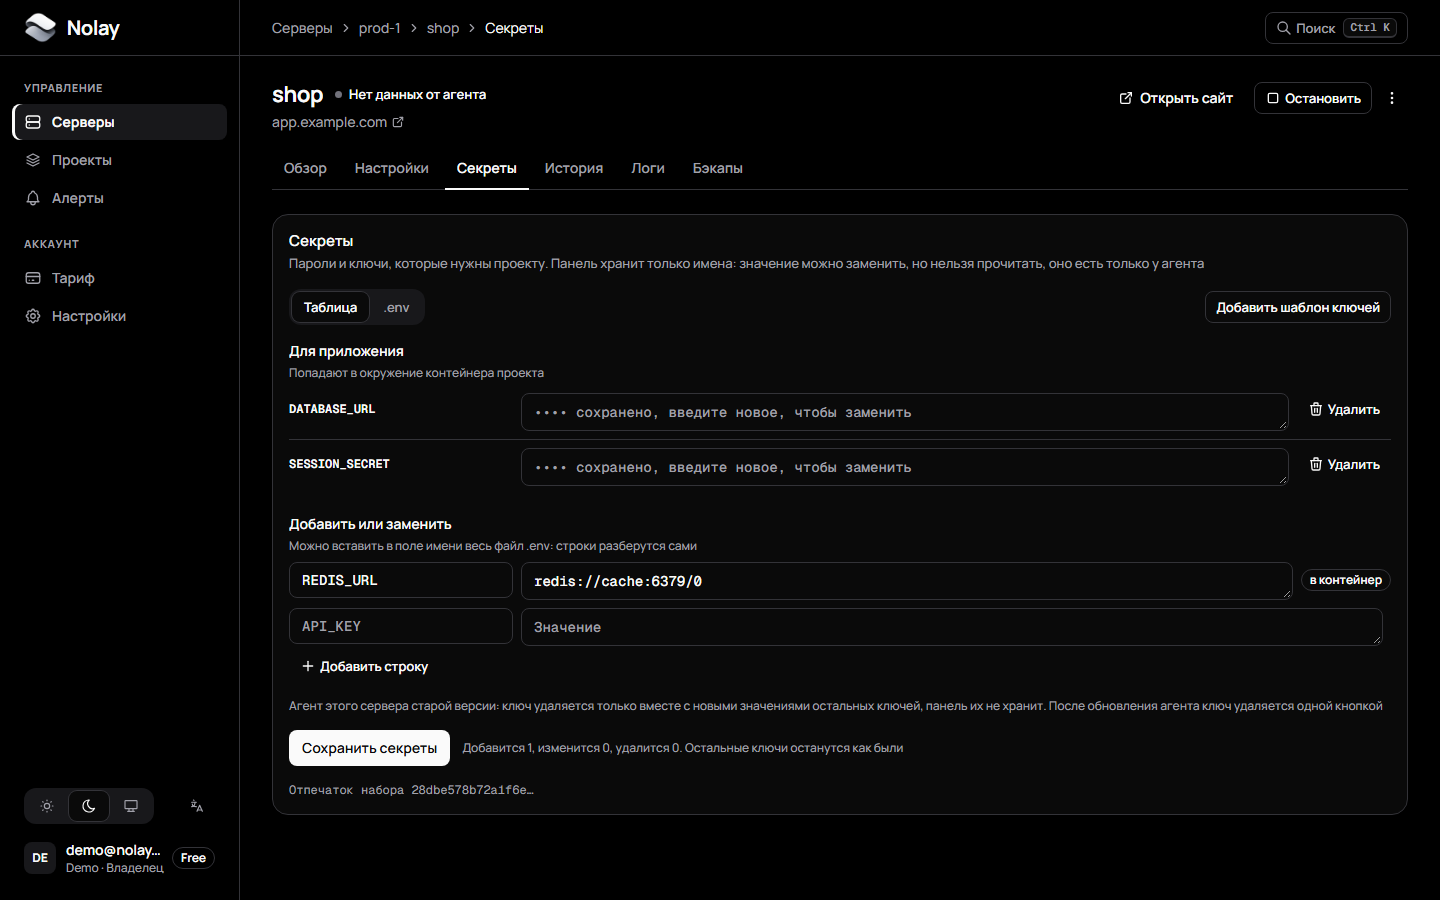Click Секреты breadcrumb item
1440x900 pixels.
(x=514, y=28)
